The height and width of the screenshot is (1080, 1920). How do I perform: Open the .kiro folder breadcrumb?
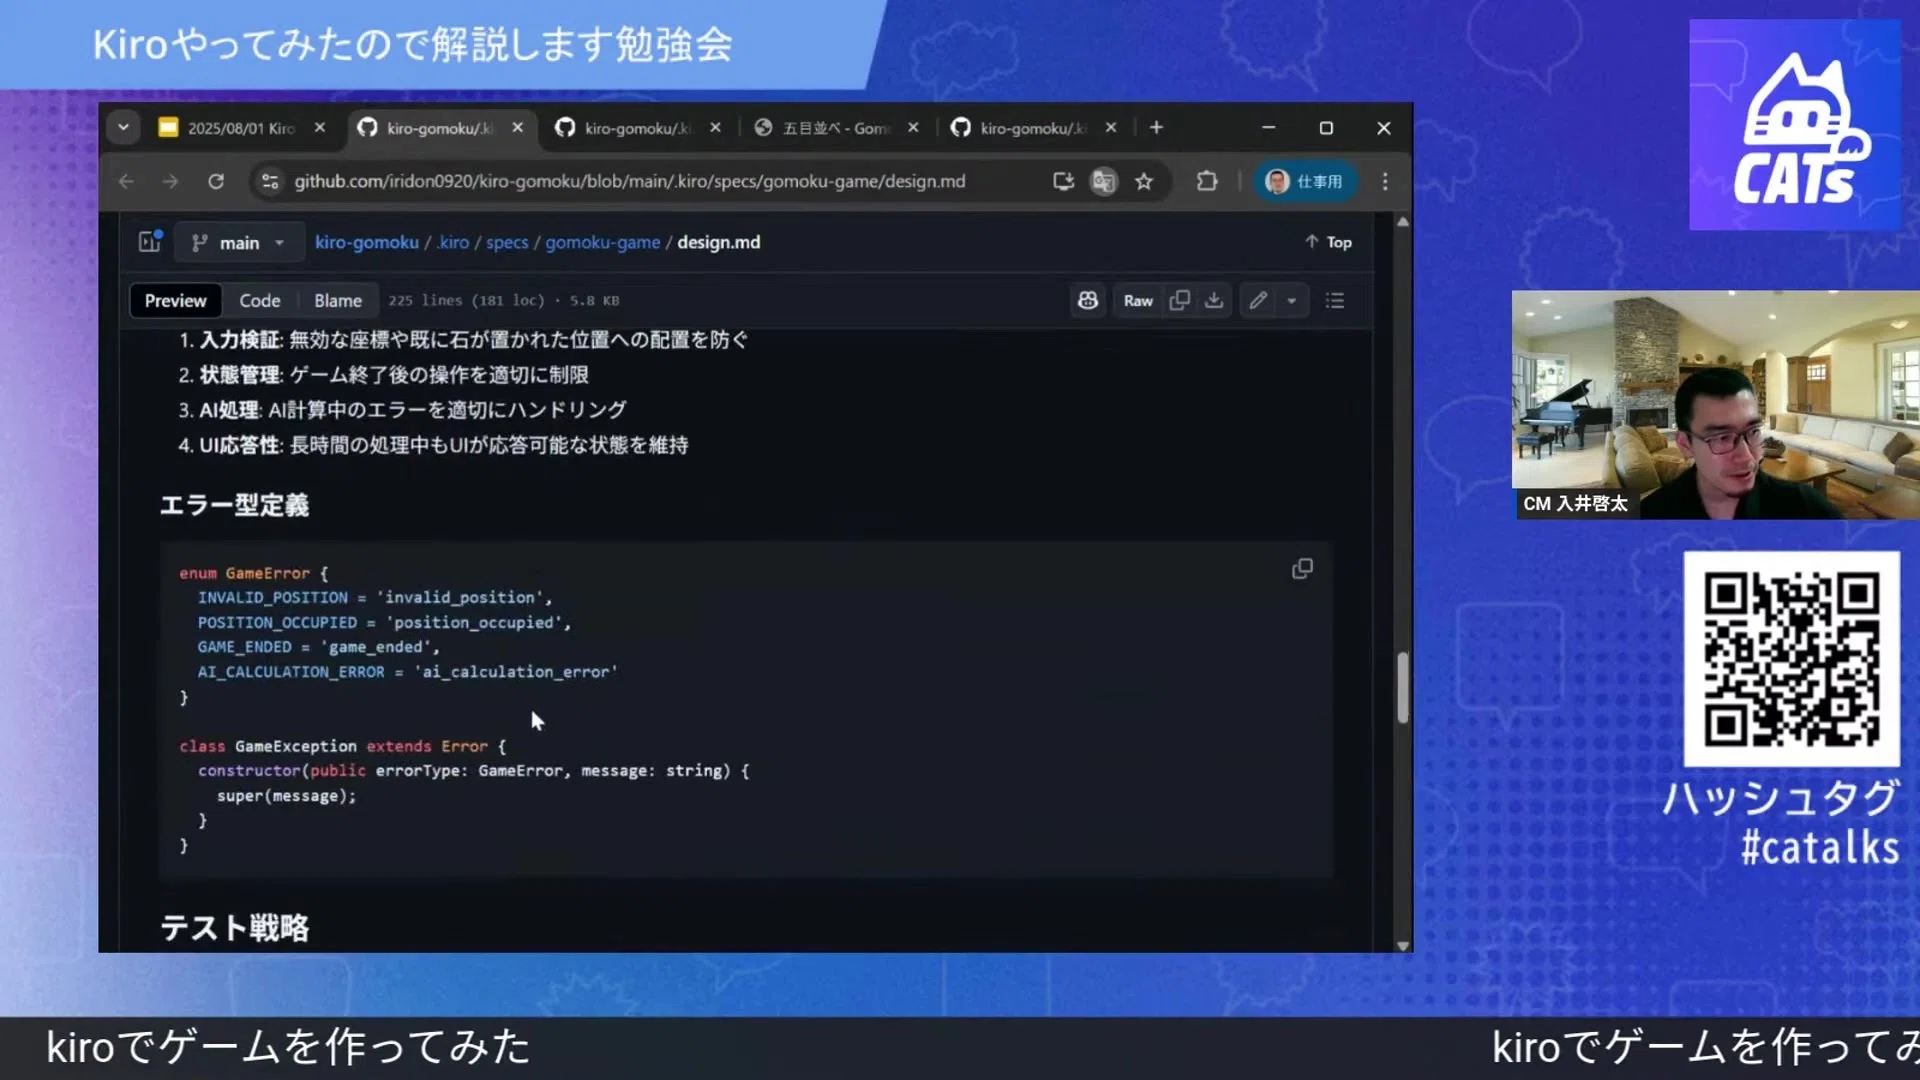point(452,242)
